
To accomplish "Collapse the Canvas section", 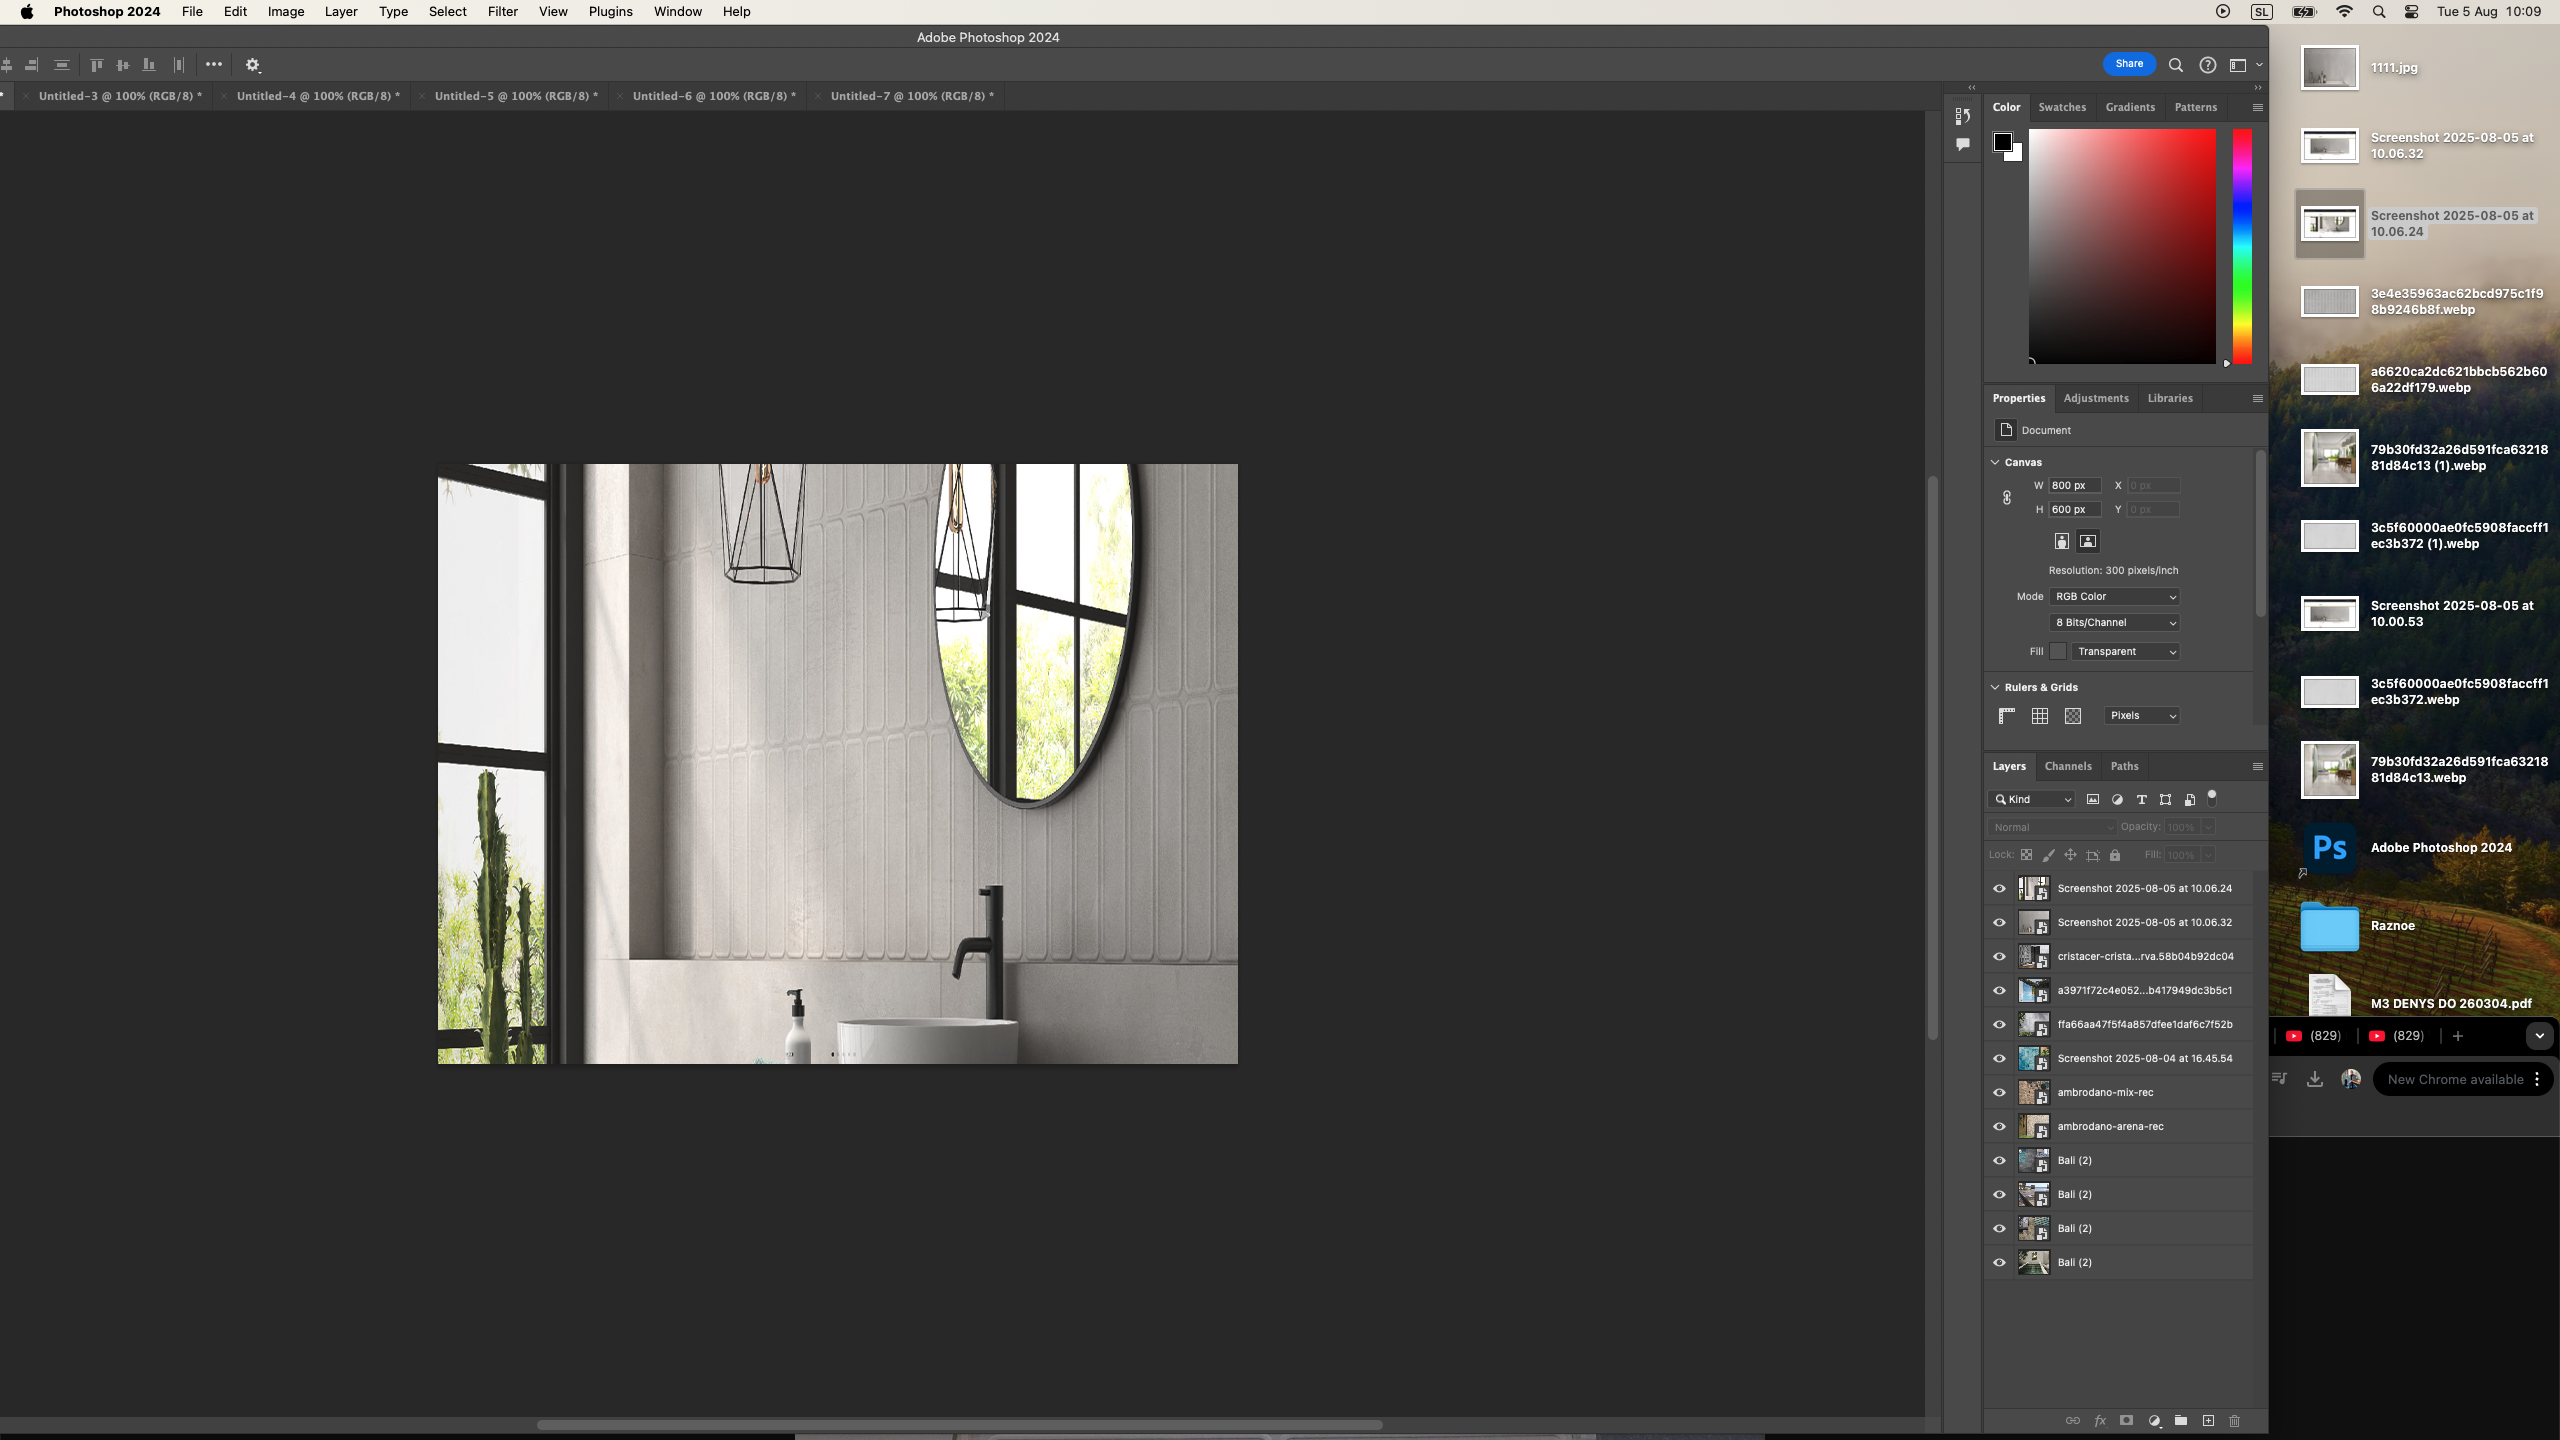I will coord(1995,462).
